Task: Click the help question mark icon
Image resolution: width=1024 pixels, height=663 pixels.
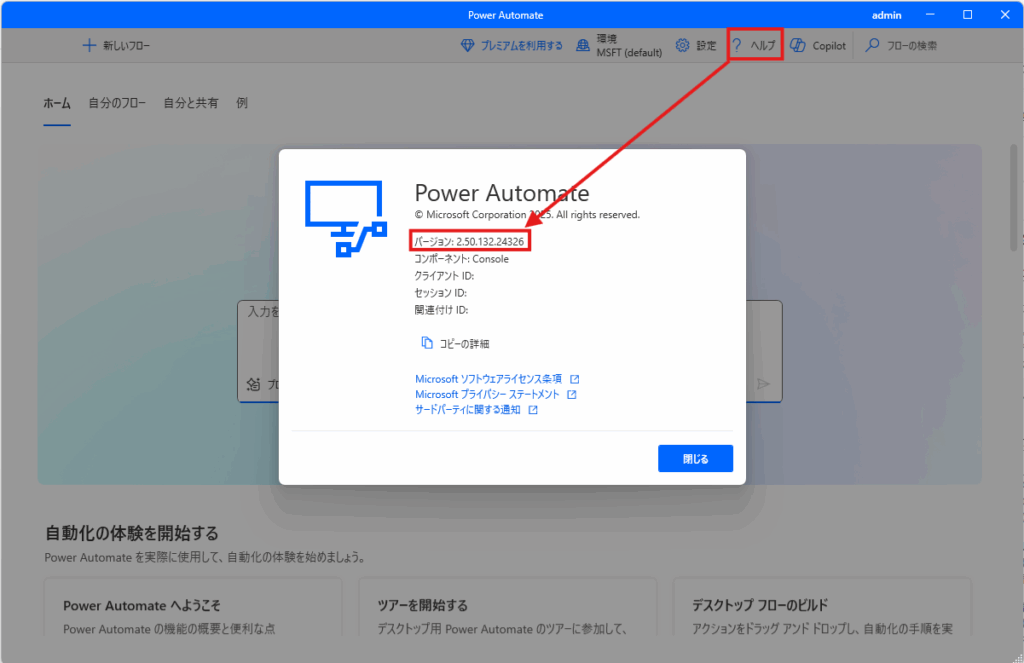Action: pyautogui.click(x=737, y=45)
